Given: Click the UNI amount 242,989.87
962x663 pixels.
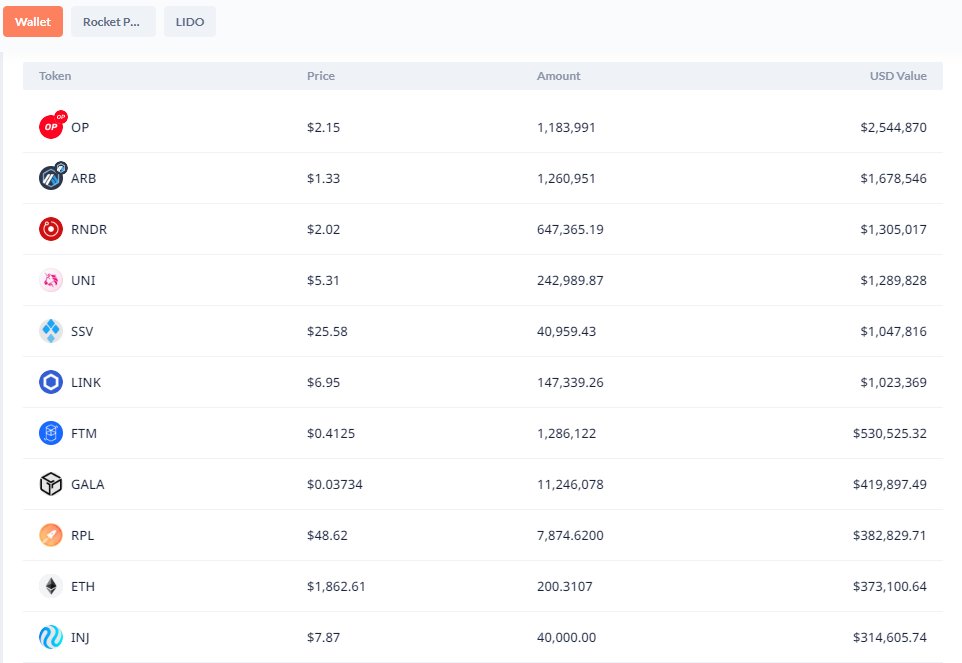Looking at the screenshot, I should coord(570,280).
